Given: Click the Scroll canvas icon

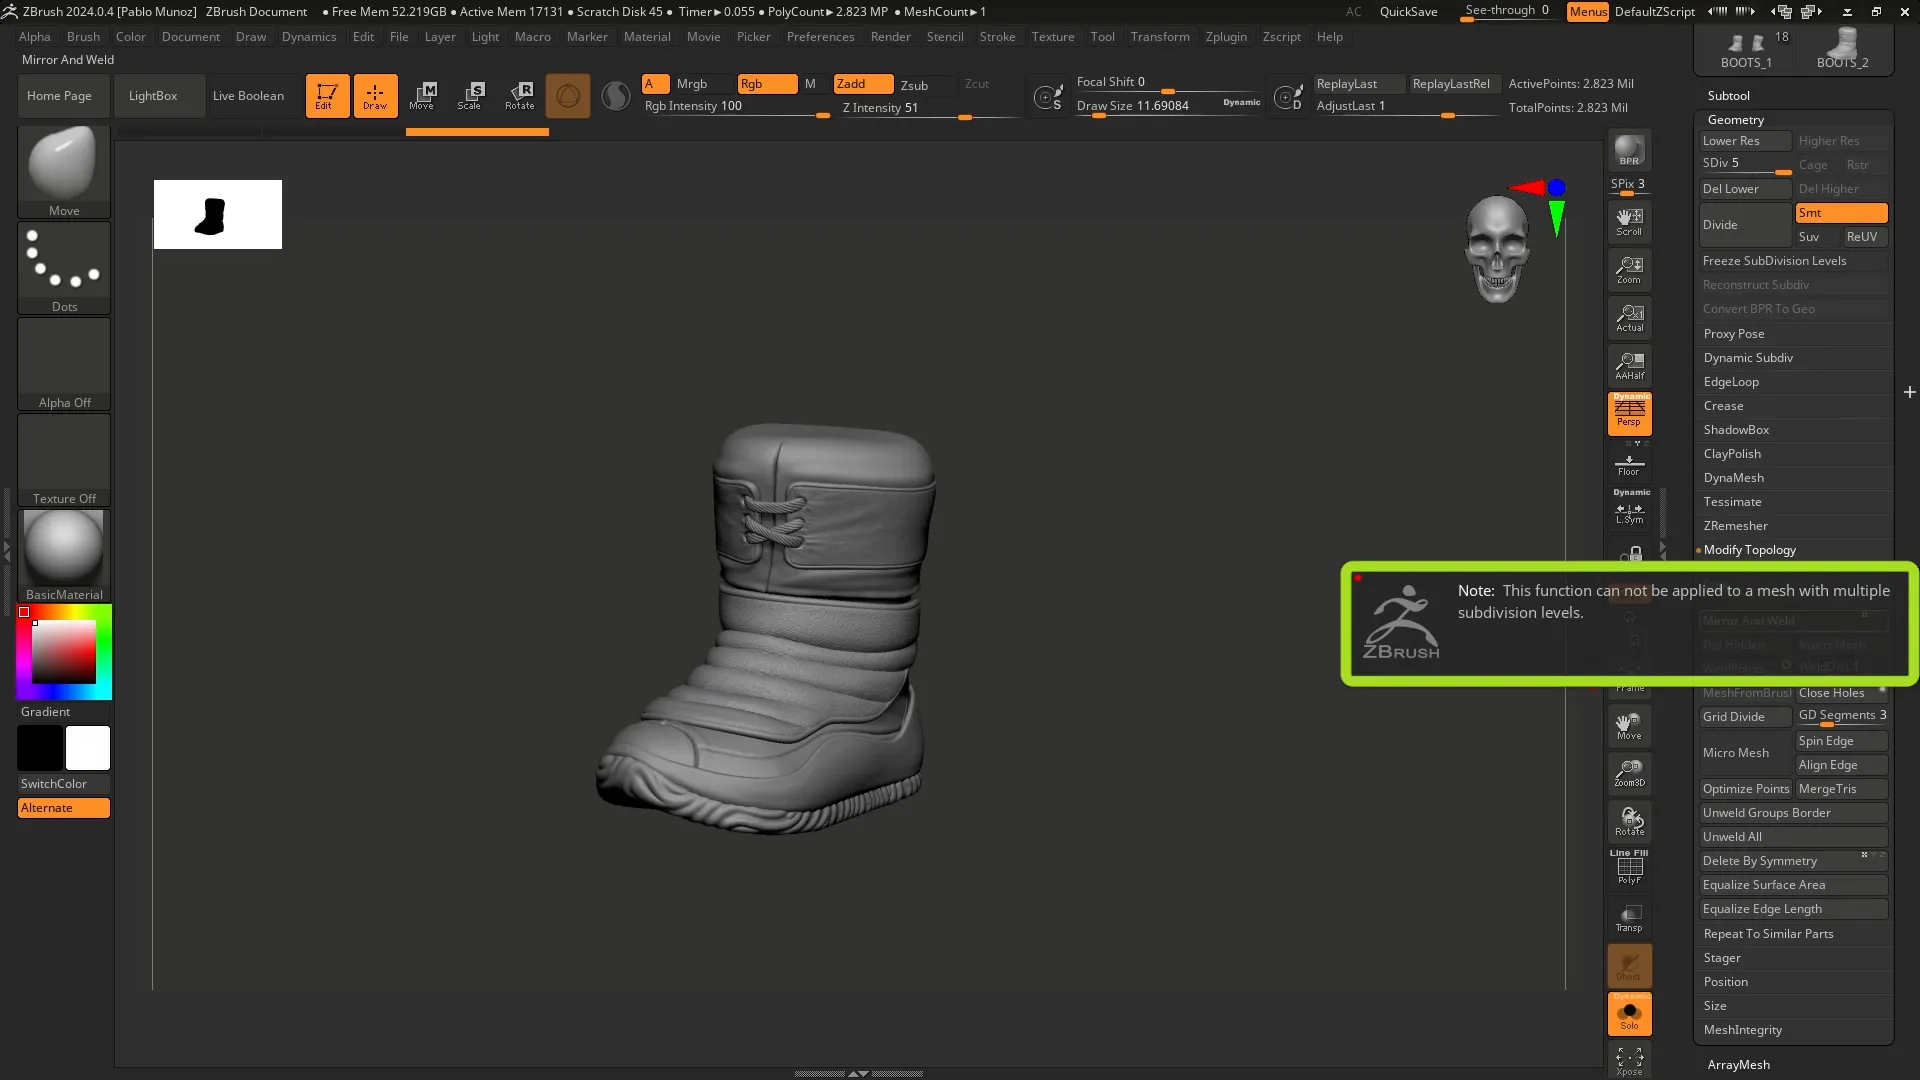Looking at the screenshot, I should coord(1629,221).
